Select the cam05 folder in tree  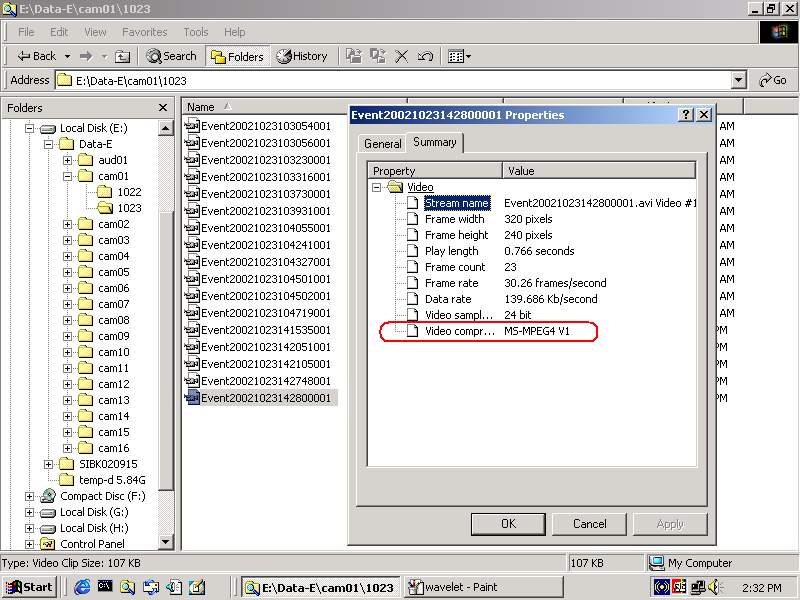click(x=104, y=272)
